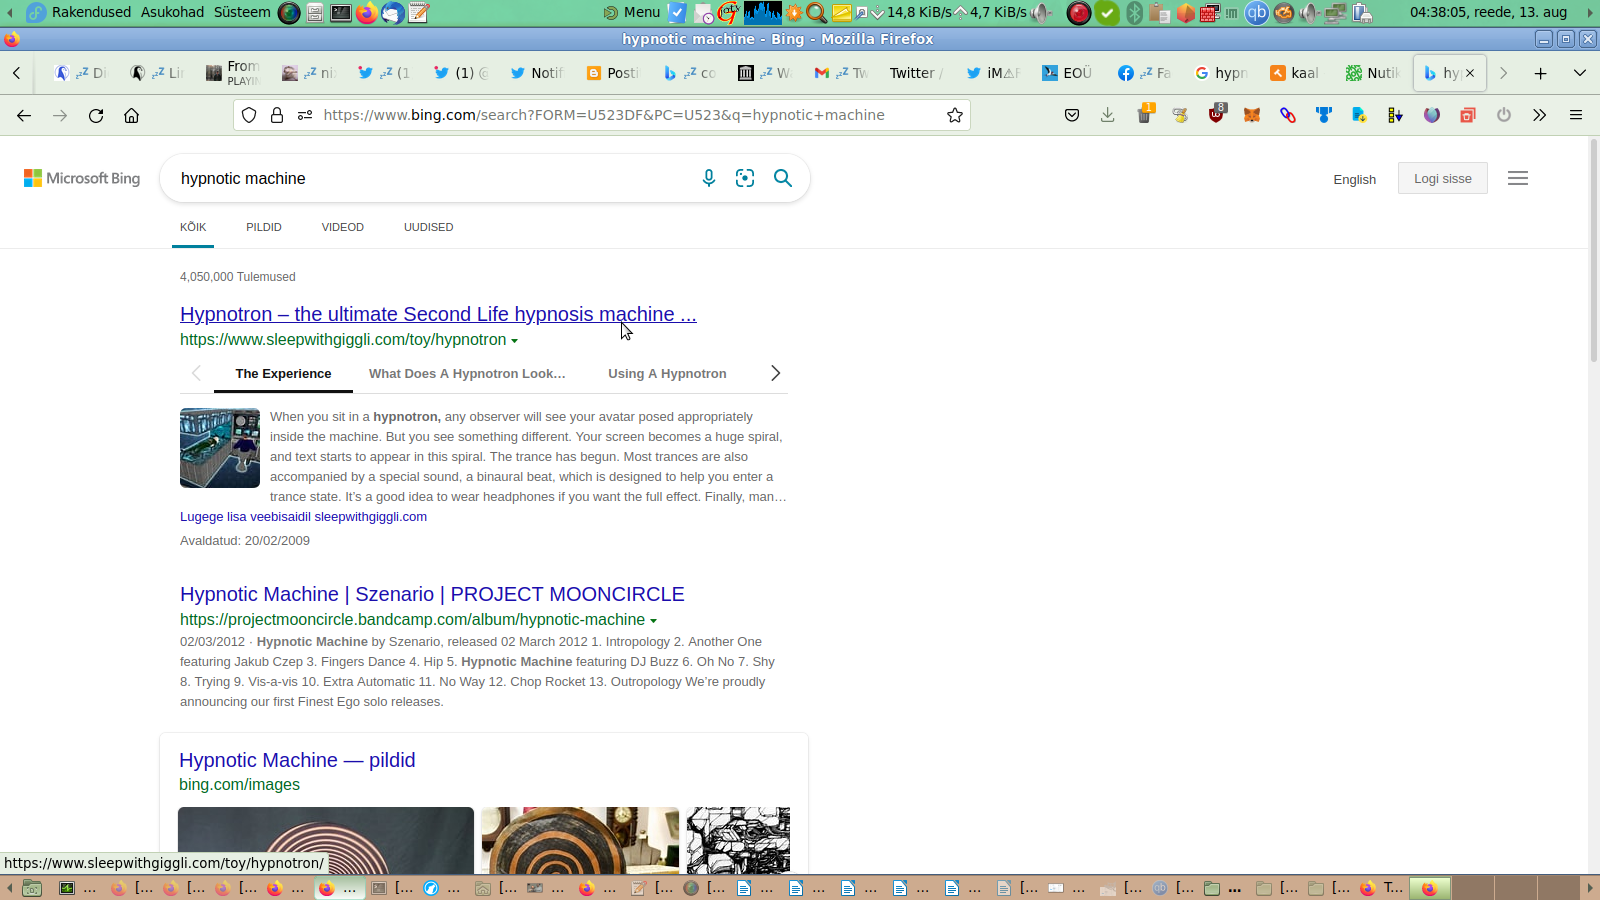Expand the list all tabs dropdown

1580,73
